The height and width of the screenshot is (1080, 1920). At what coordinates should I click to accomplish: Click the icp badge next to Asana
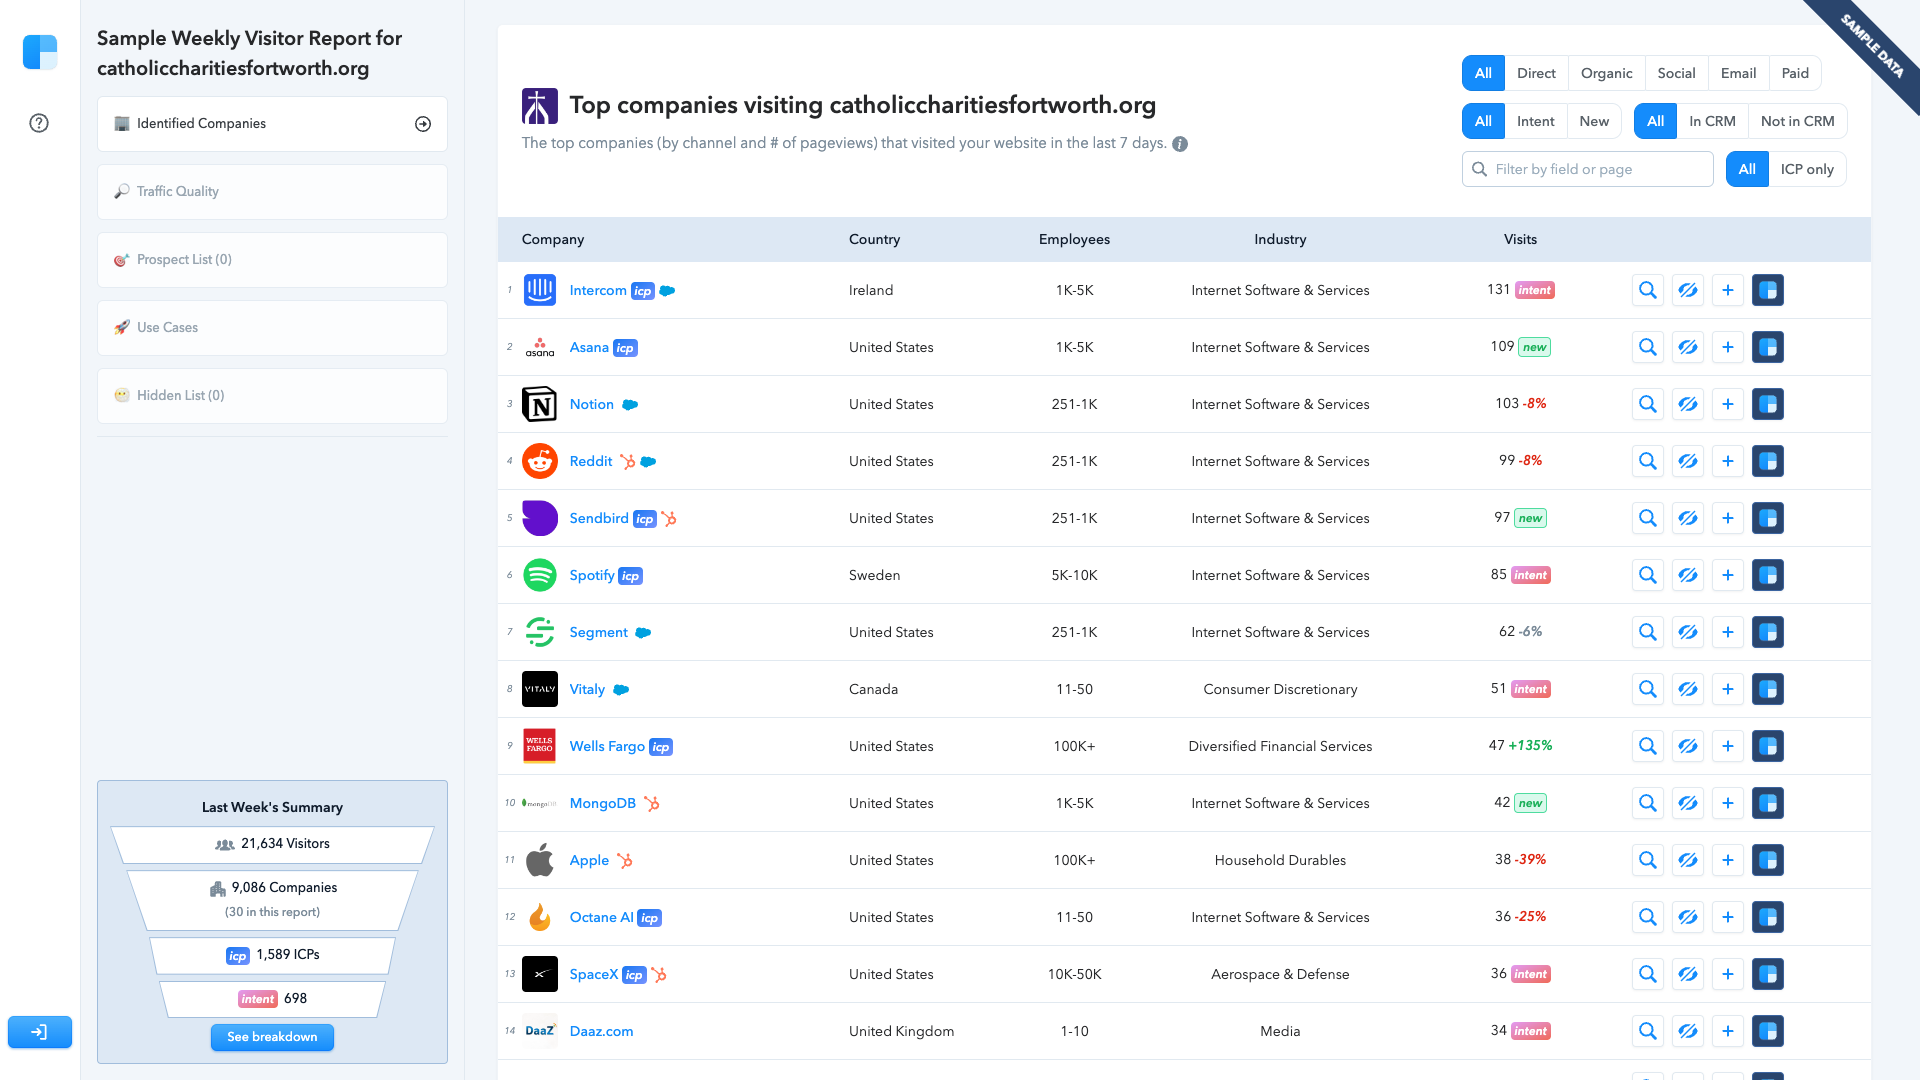625,348
